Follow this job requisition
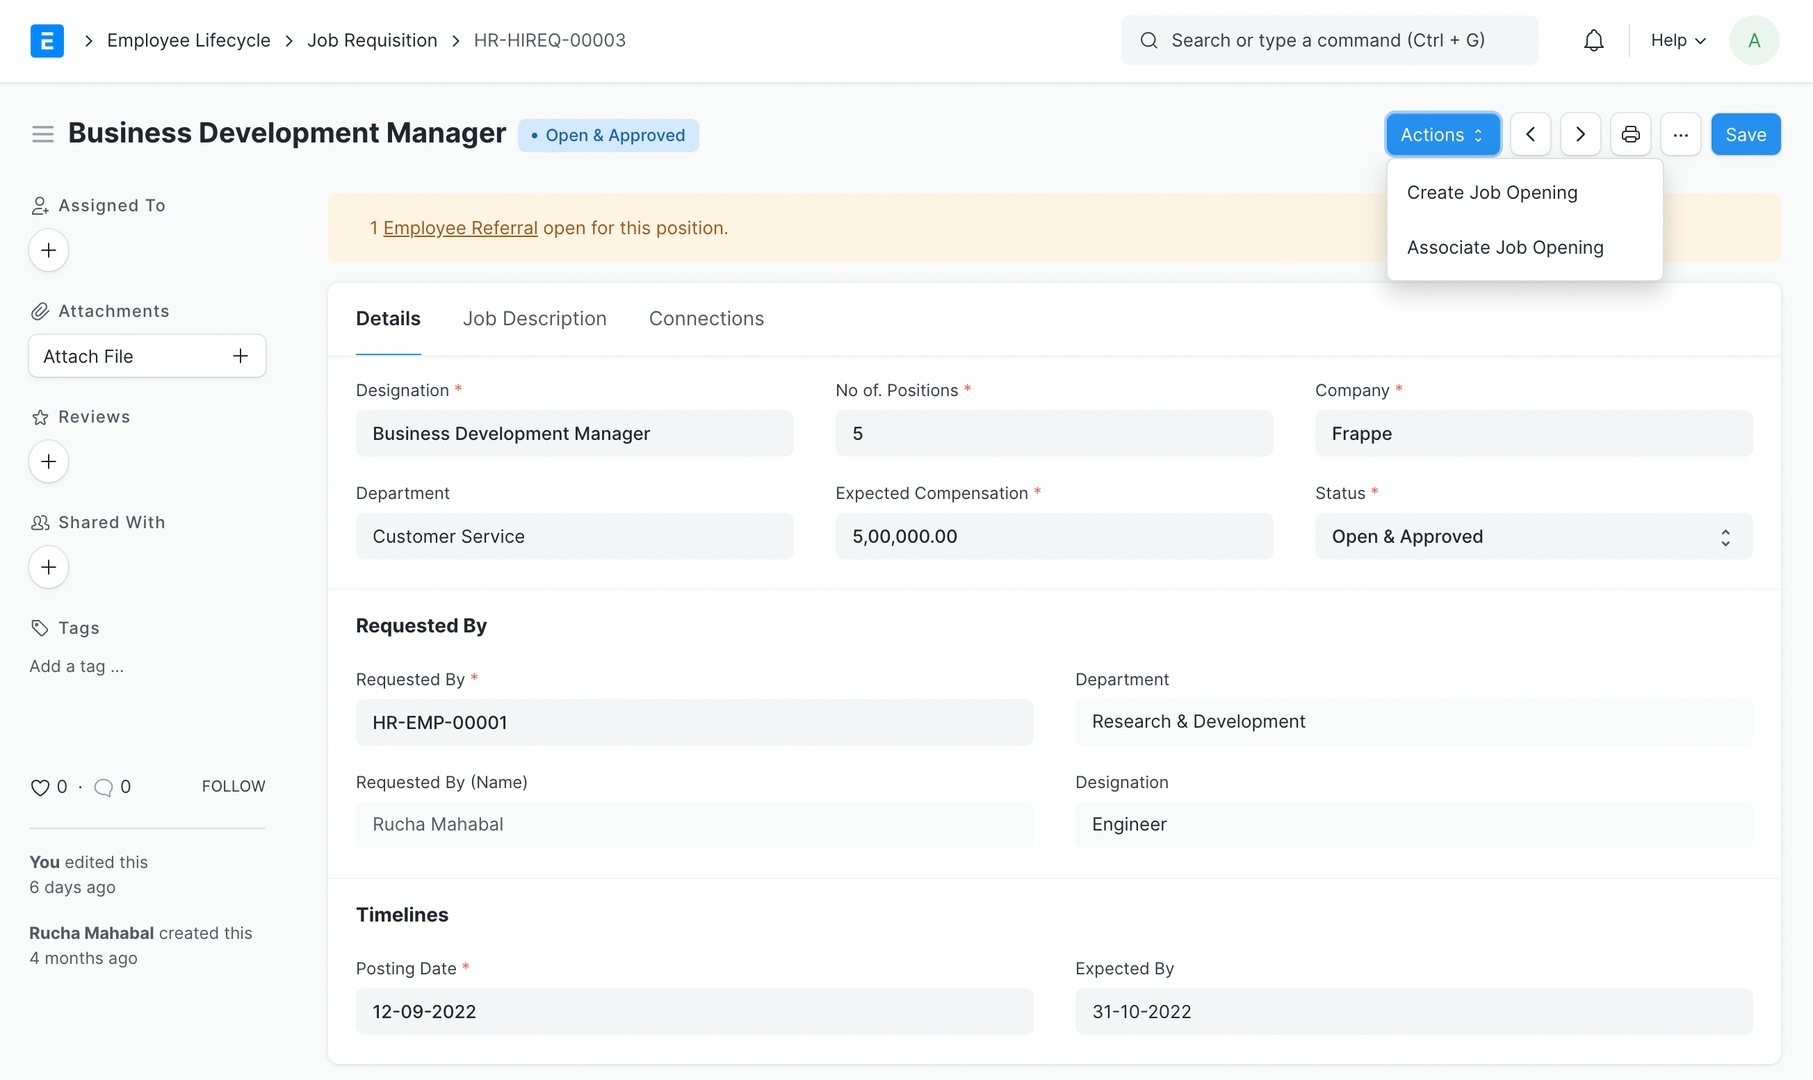The width and height of the screenshot is (1813, 1080). click(233, 786)
